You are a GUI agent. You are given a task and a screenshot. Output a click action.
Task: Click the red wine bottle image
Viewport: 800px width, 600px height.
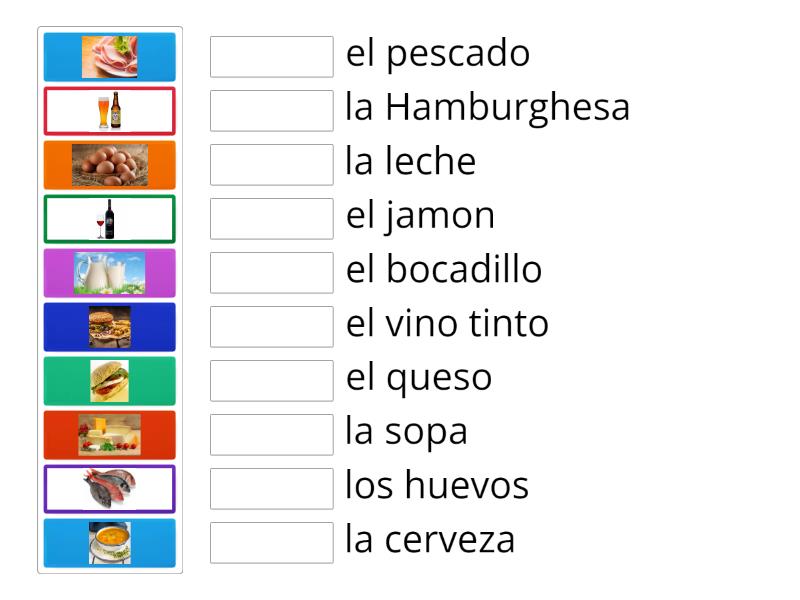[110, 218]
